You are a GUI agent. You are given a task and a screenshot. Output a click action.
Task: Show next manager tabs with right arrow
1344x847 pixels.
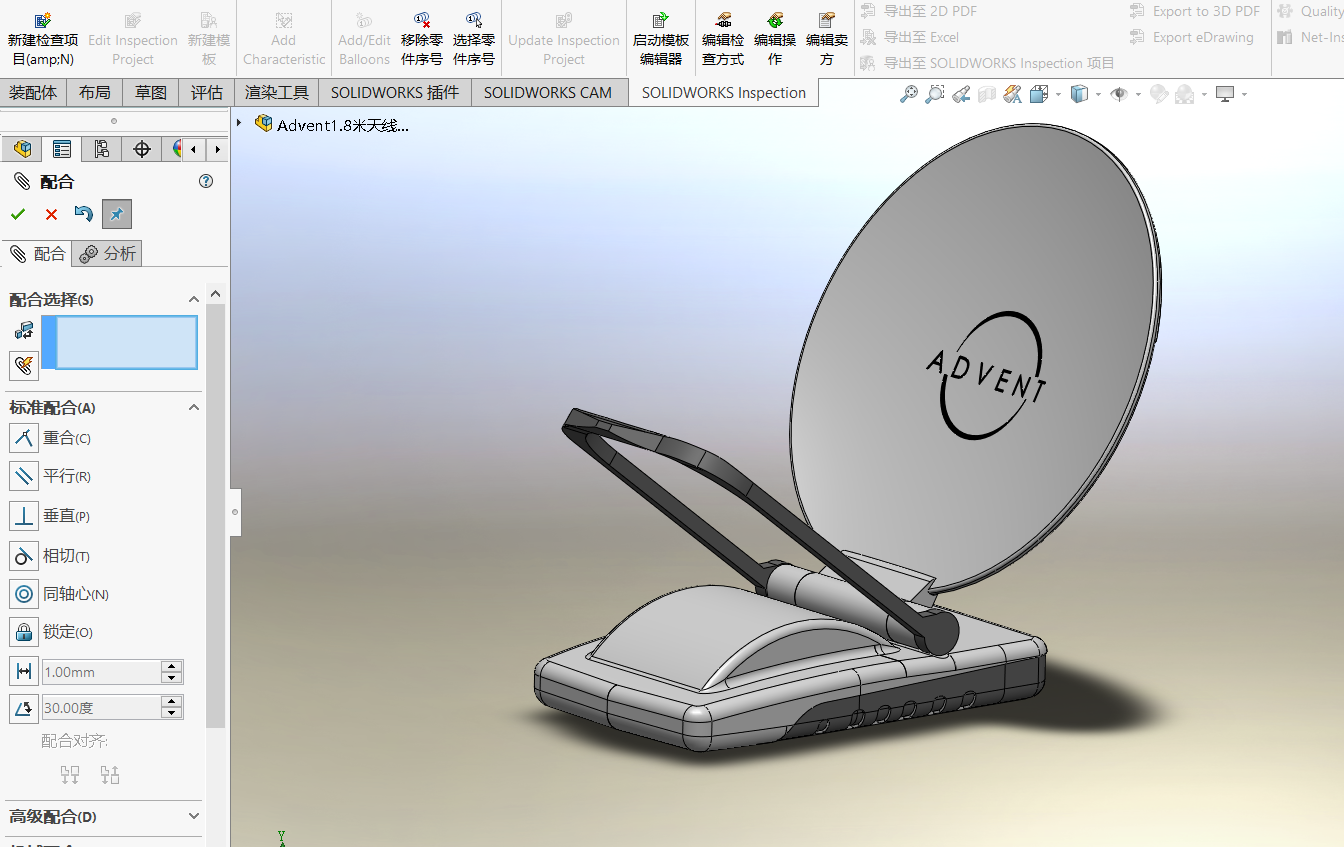point(217,149)
